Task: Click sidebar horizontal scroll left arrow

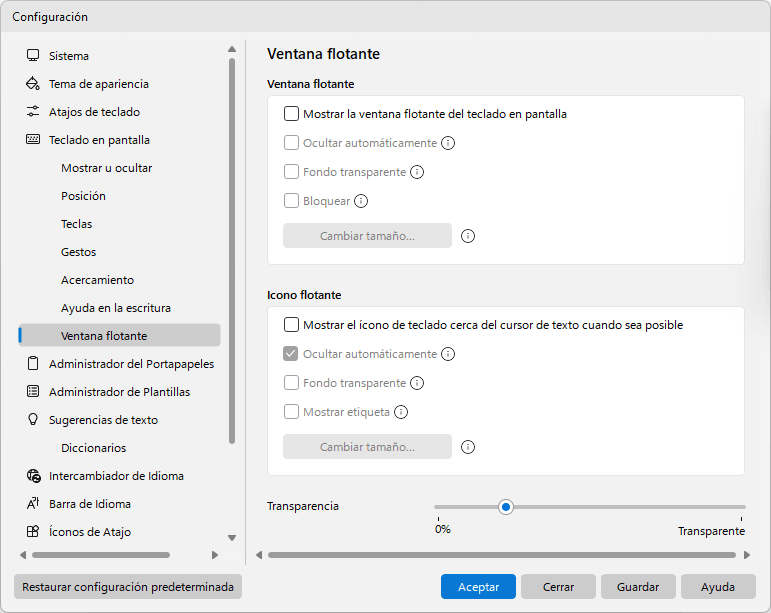Action: tap(23, 555)
